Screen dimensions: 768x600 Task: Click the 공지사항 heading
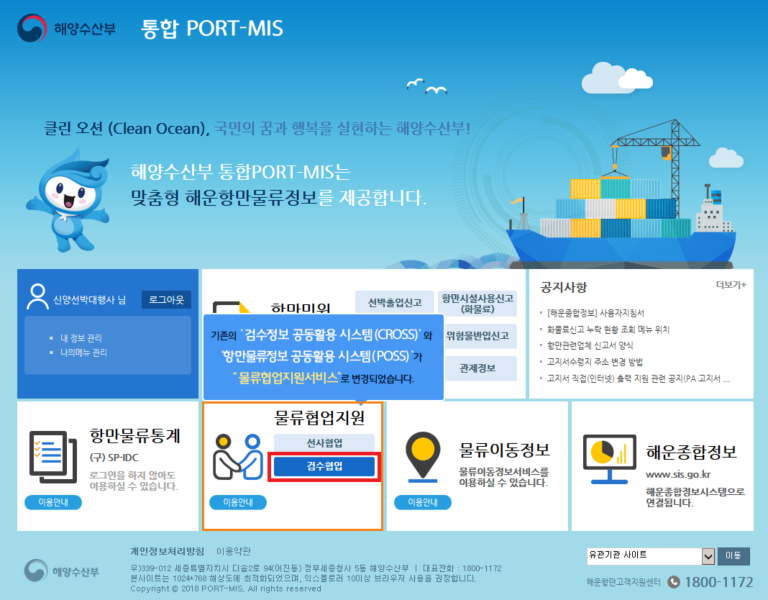(x=563, y=287)
